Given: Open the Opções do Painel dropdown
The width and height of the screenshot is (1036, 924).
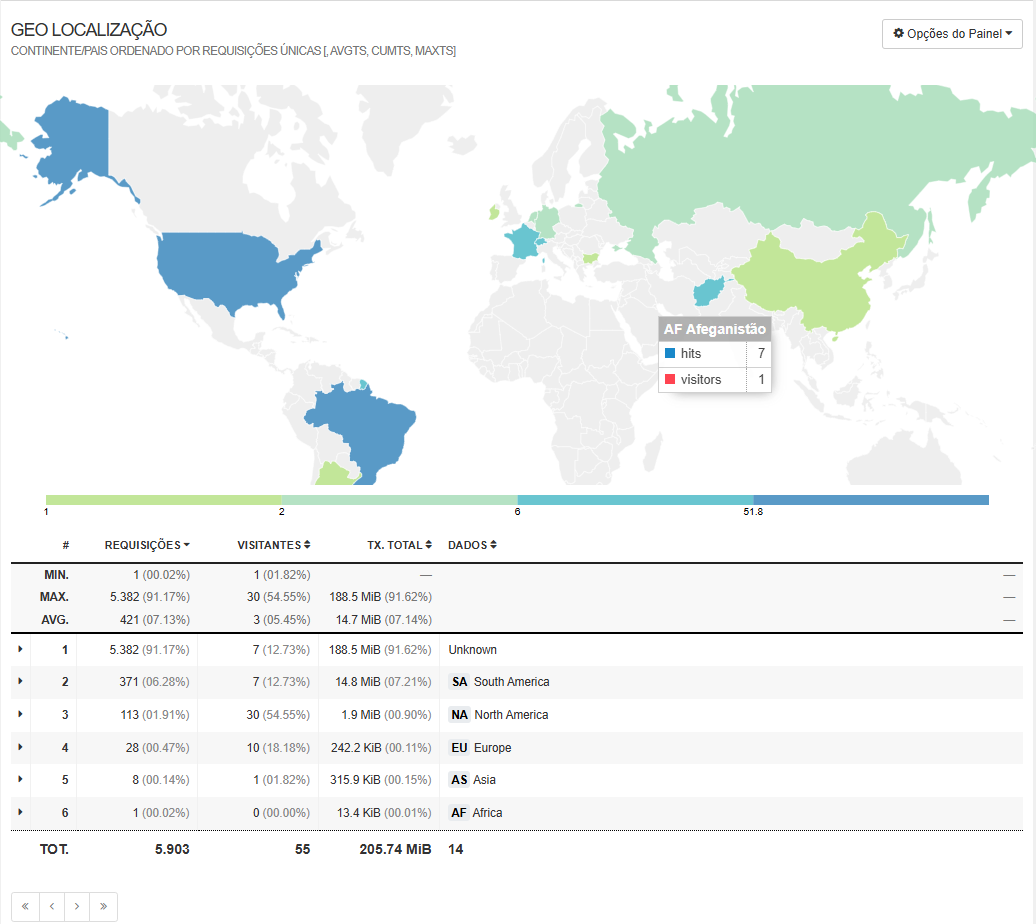Looking at the screenshot, I should coord(952,34).
